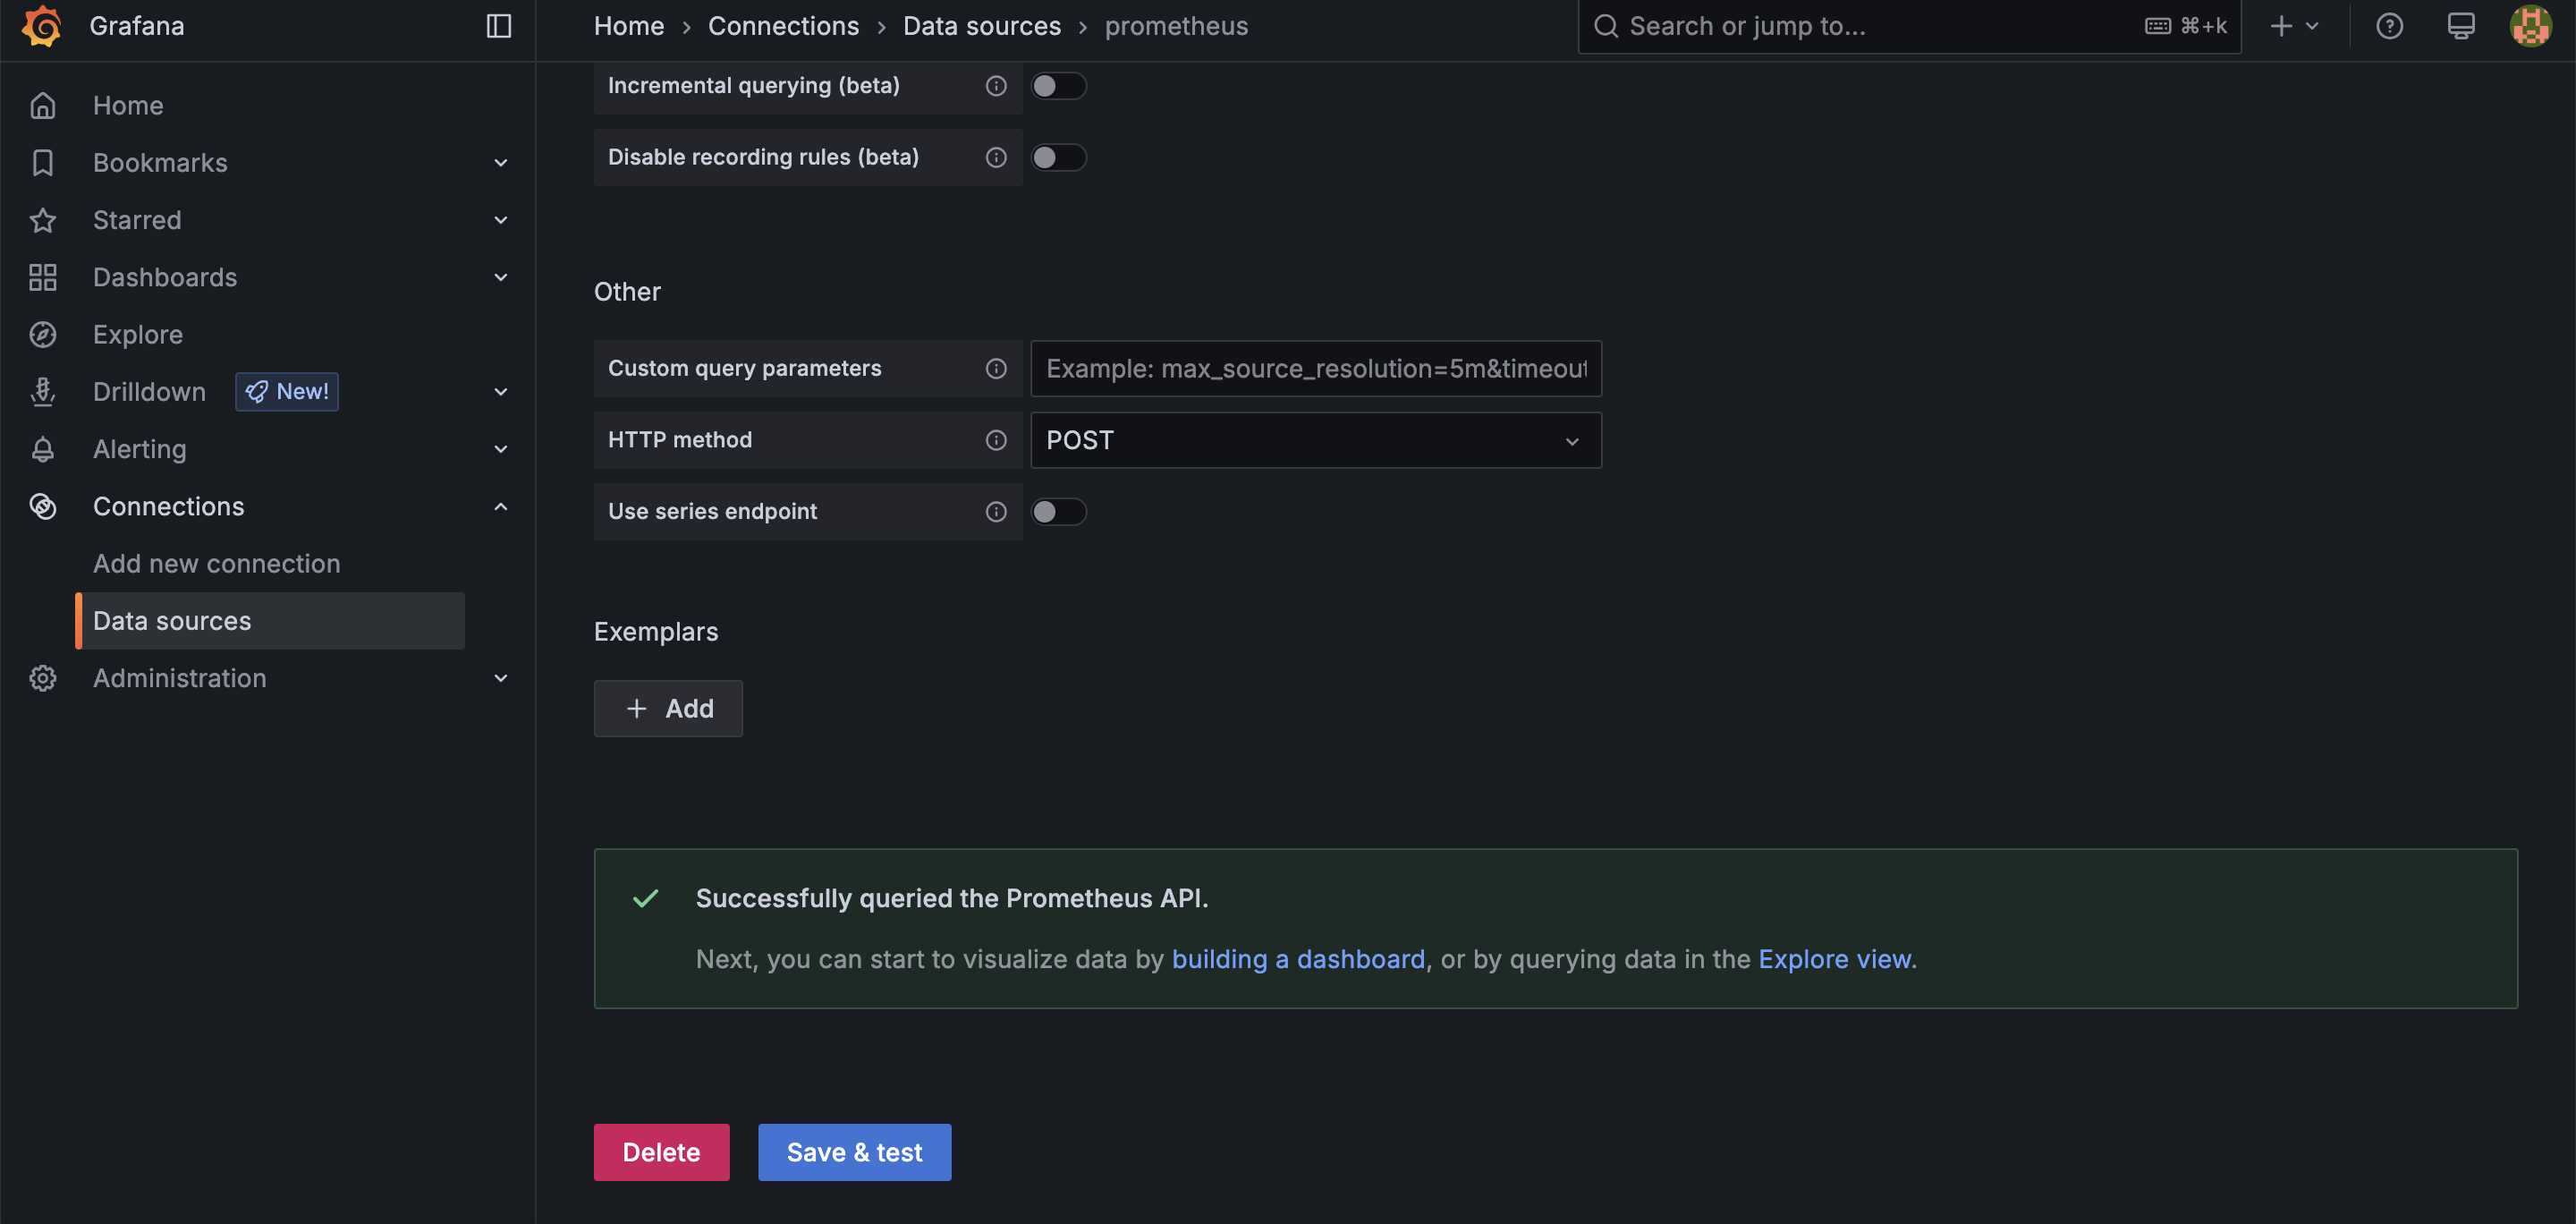This screenshot has height=1224, width=2576.
Task: Click info icon next to HTTP method
Action: click(x=996, y=440)
